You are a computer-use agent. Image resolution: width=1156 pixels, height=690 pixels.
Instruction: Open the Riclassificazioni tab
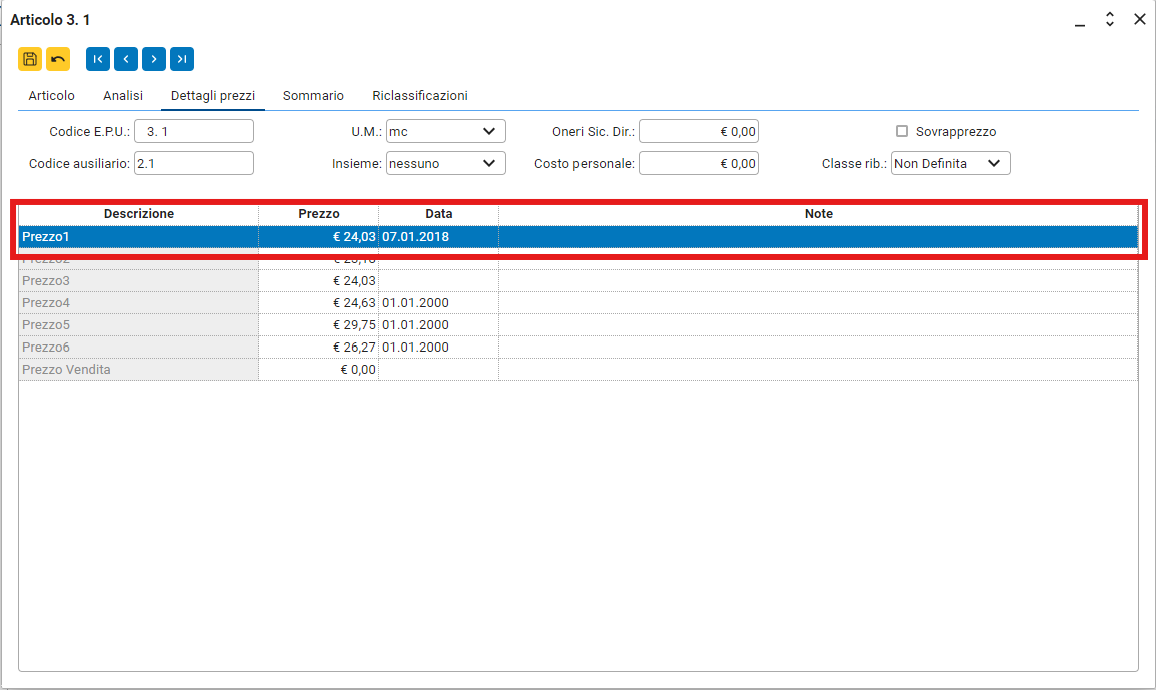(420, 96)
